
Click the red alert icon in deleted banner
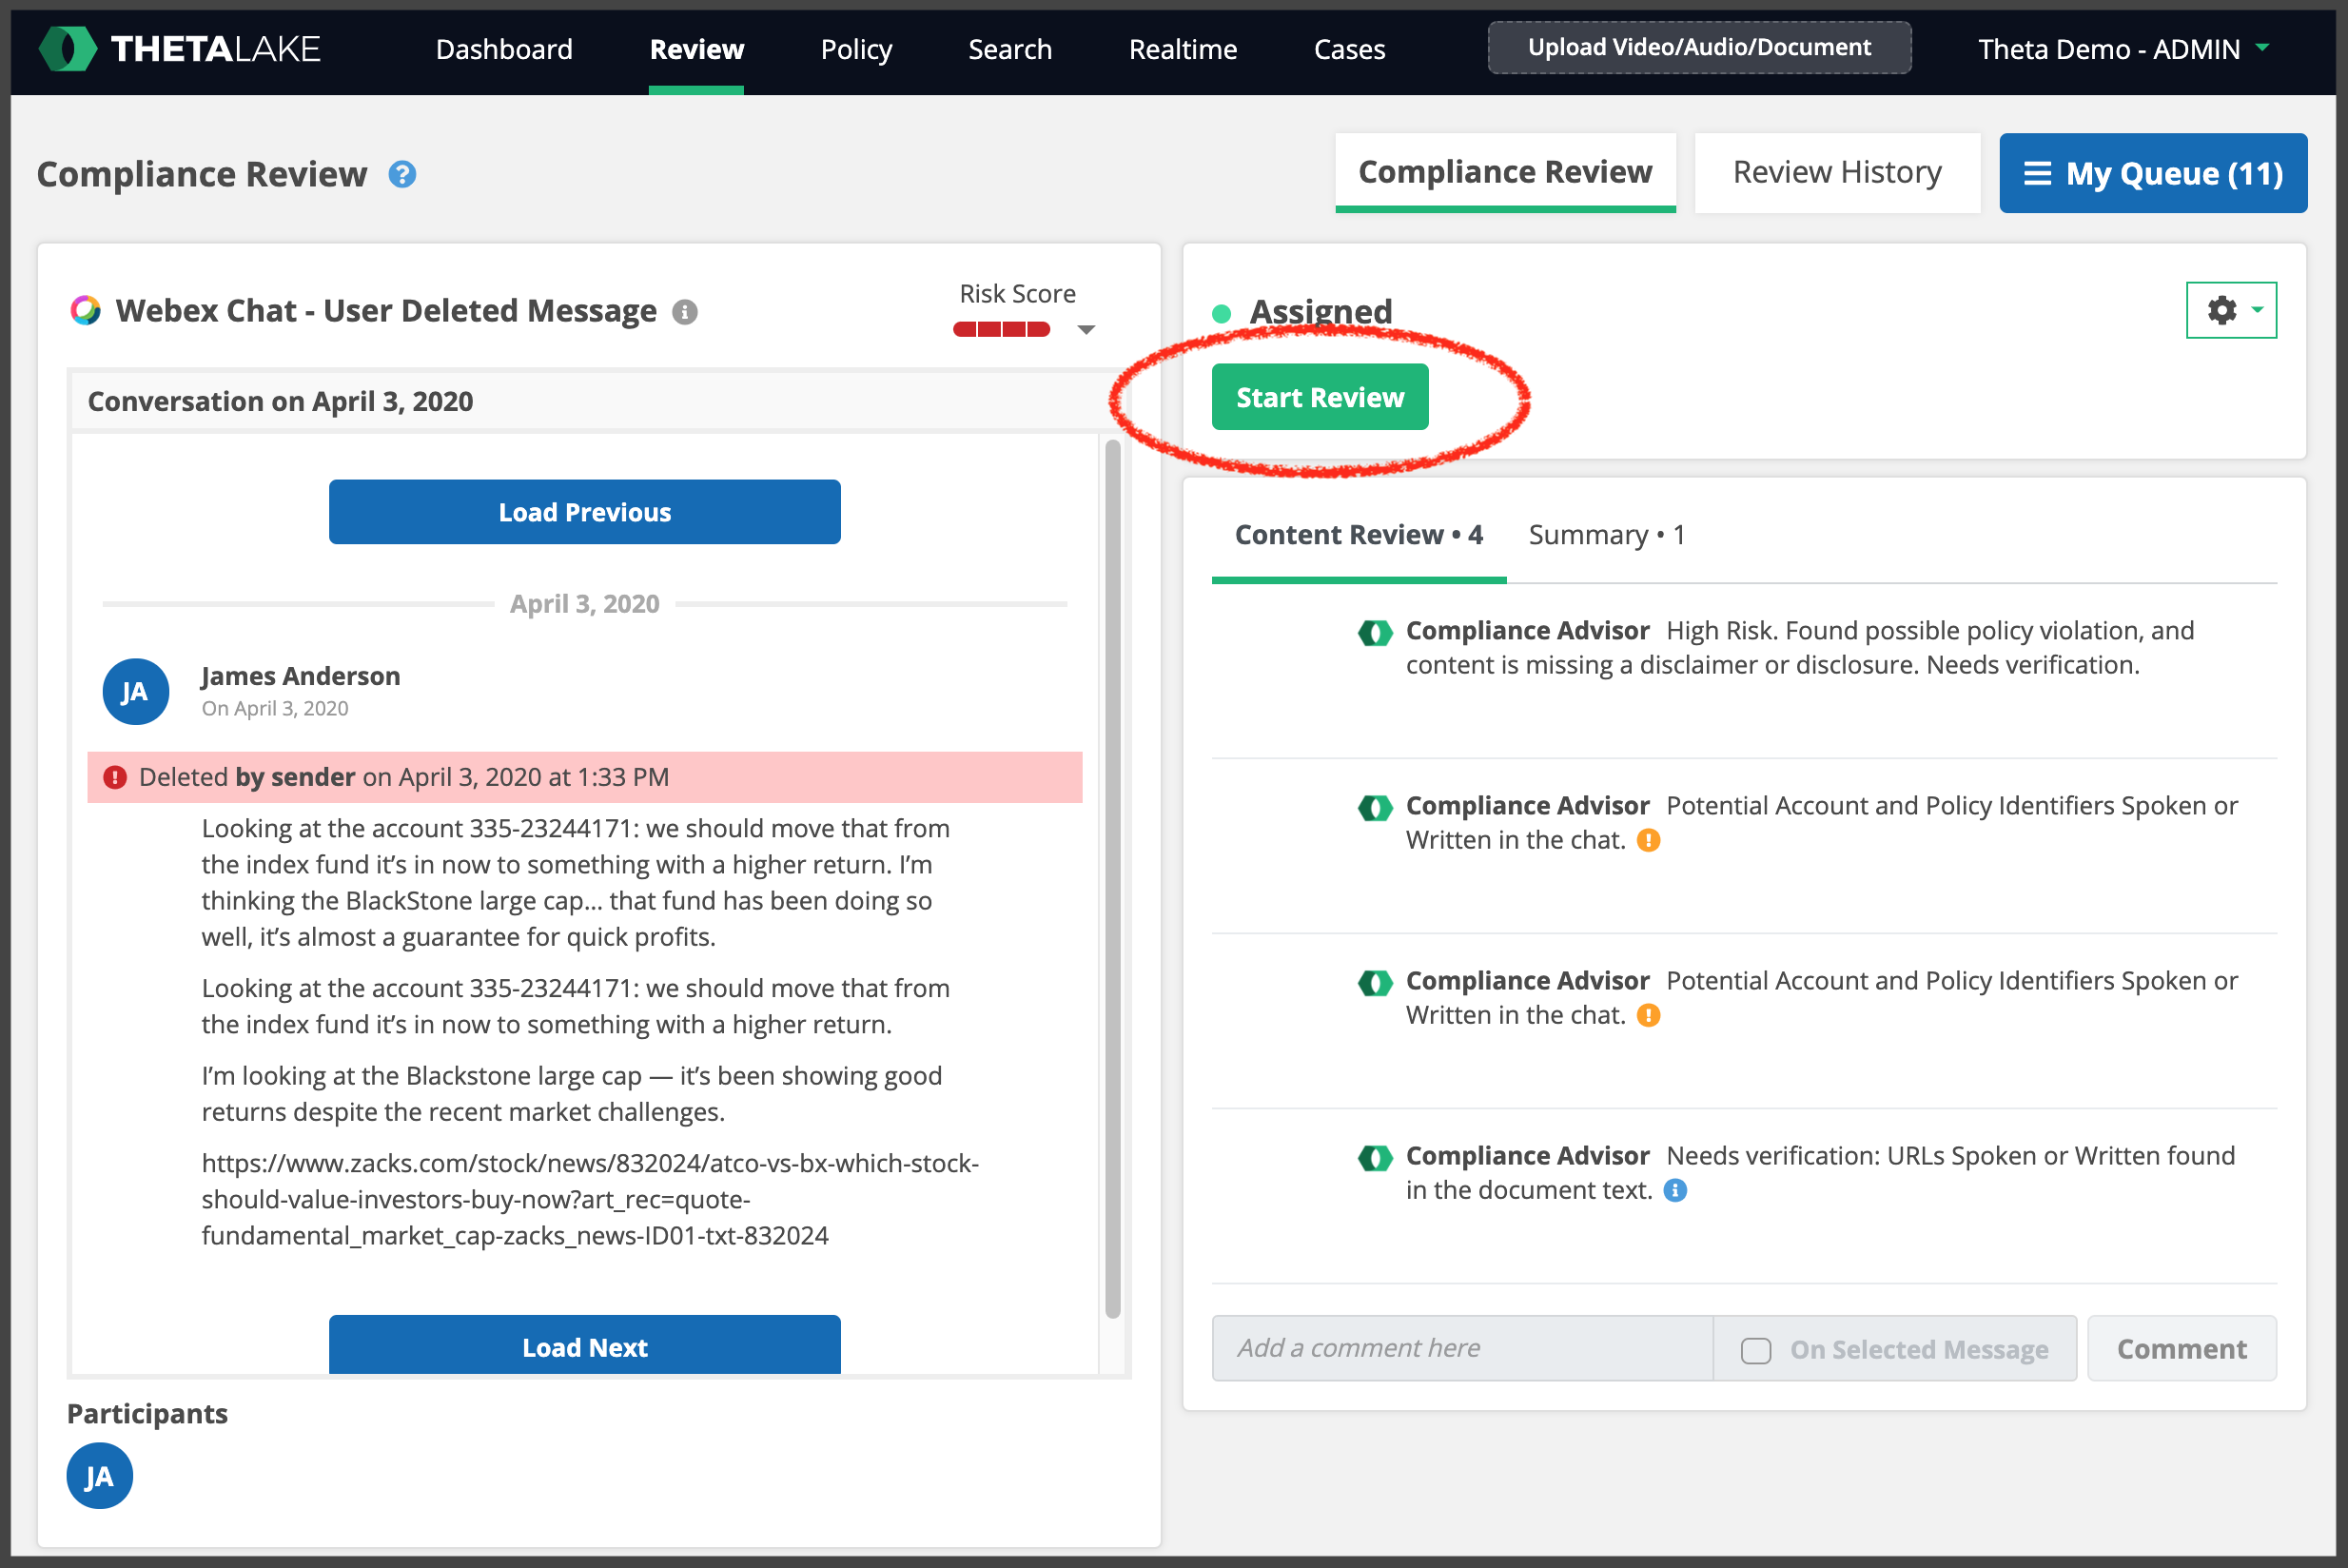(x=115, y=777)
